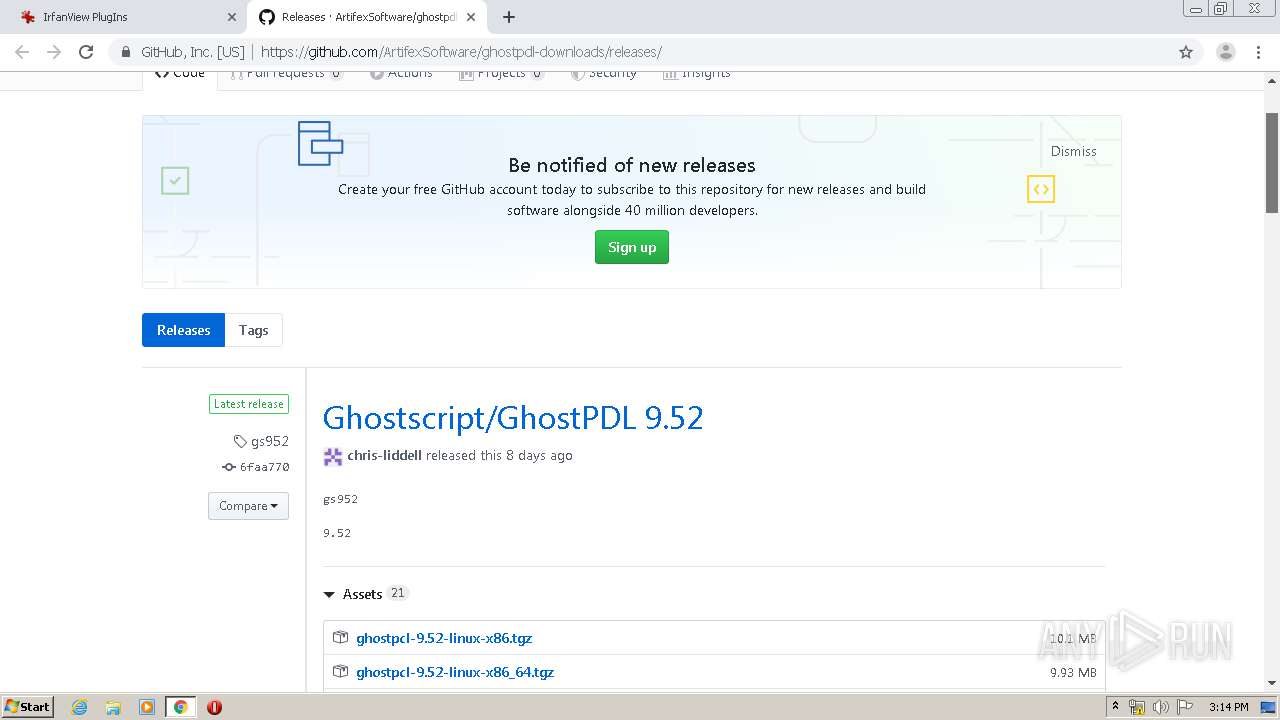This screenshot has height=720, width=1280.
Task: Click the 3:14 PM taskbar clock
Action: point(1228,707)
